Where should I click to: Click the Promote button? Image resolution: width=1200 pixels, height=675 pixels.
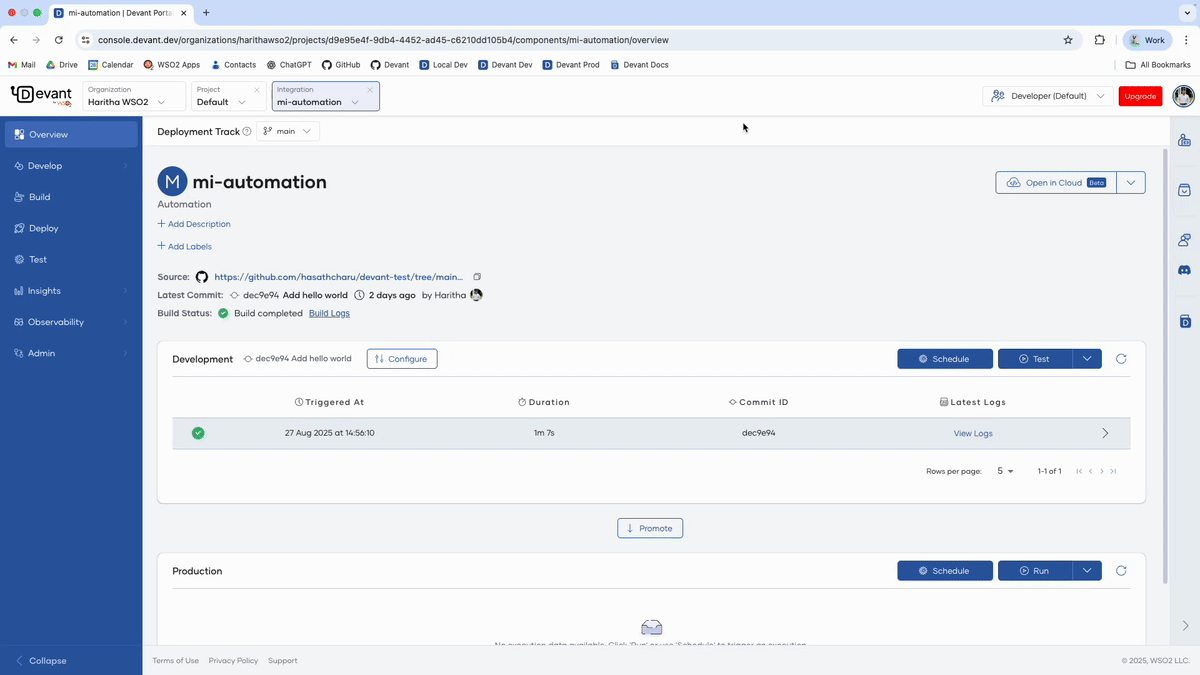(x=650, y=528)
